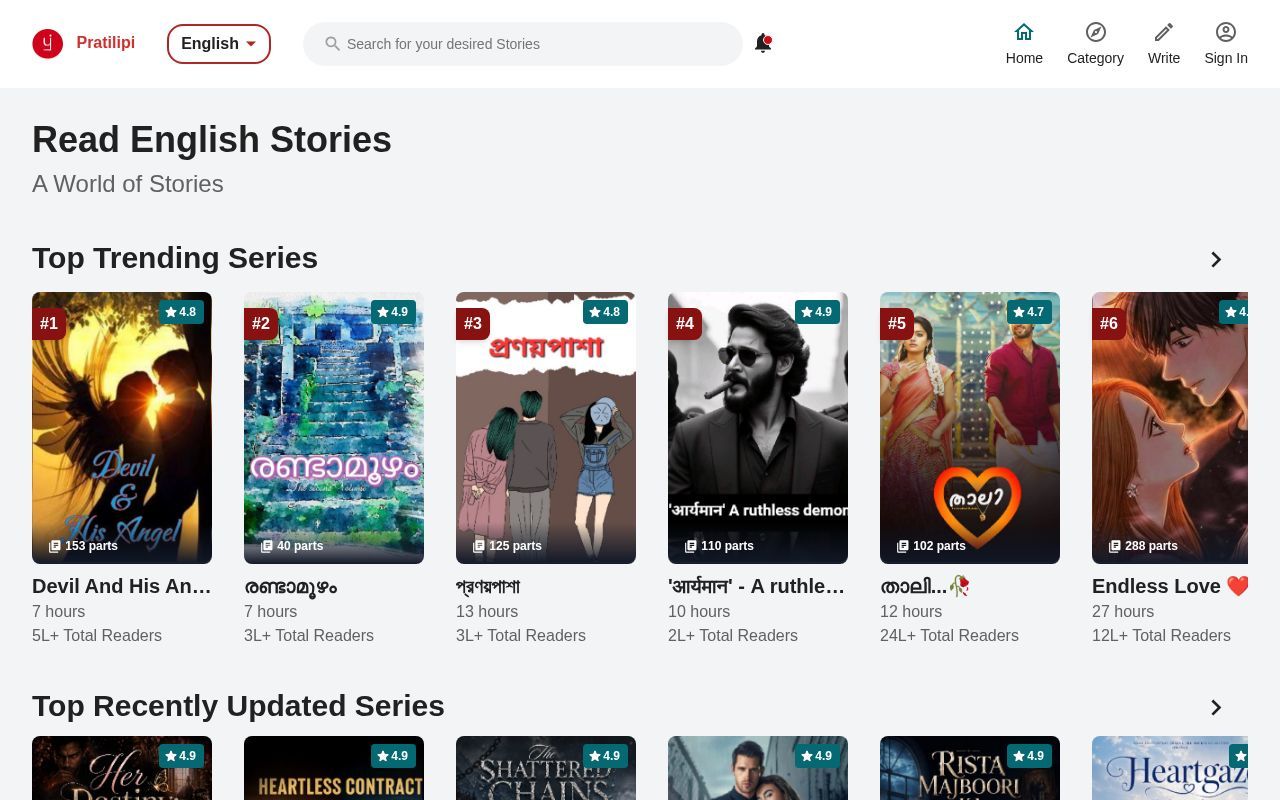
Task: Open the Endless Love #6 cover
Action: (1170, 428)
